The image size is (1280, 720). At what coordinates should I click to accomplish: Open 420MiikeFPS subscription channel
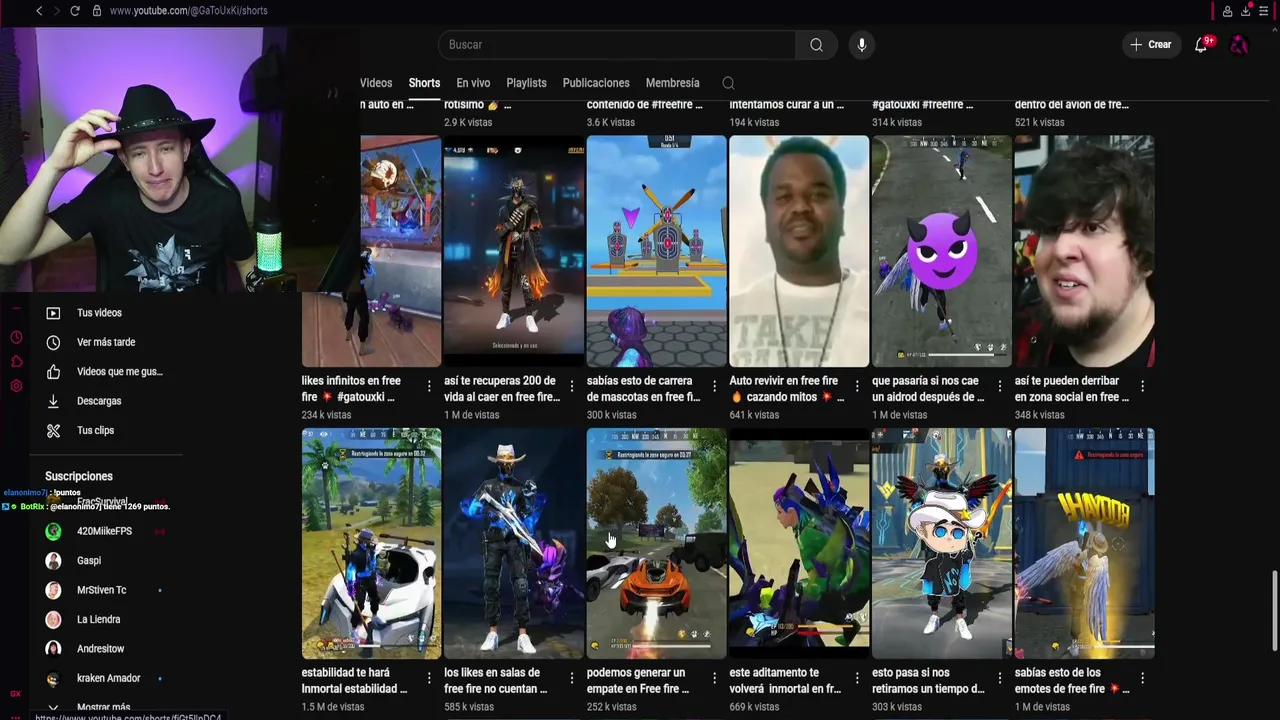(x=103, y=531)
